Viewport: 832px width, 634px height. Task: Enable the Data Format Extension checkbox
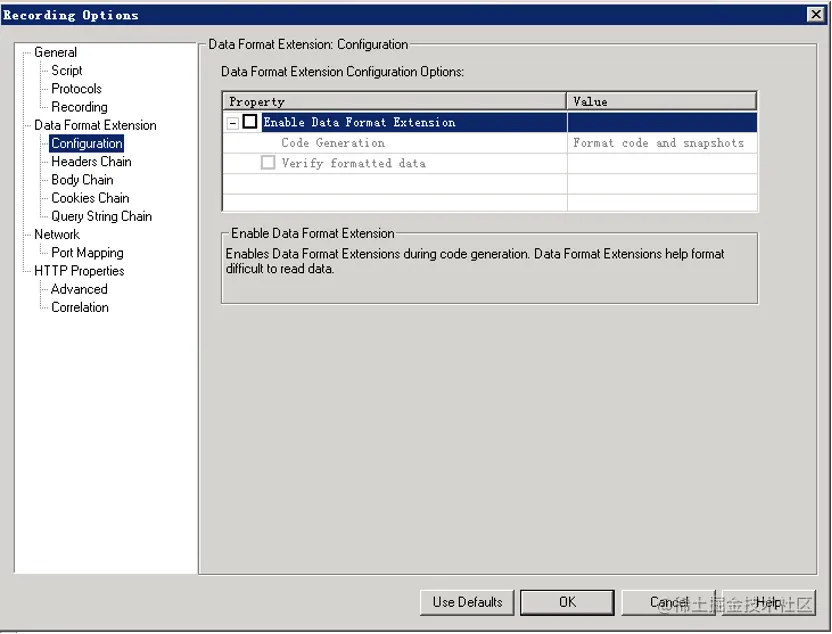point(250,122)
